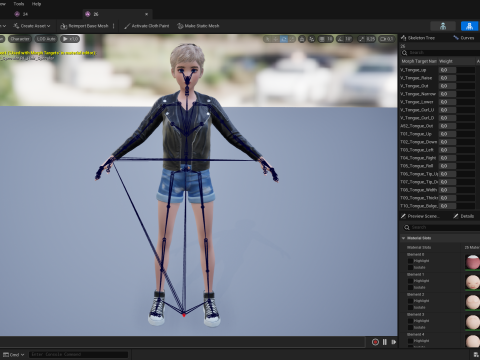Collapse the Material Slots section
The image size is (480, 360).
coord(403,238)
